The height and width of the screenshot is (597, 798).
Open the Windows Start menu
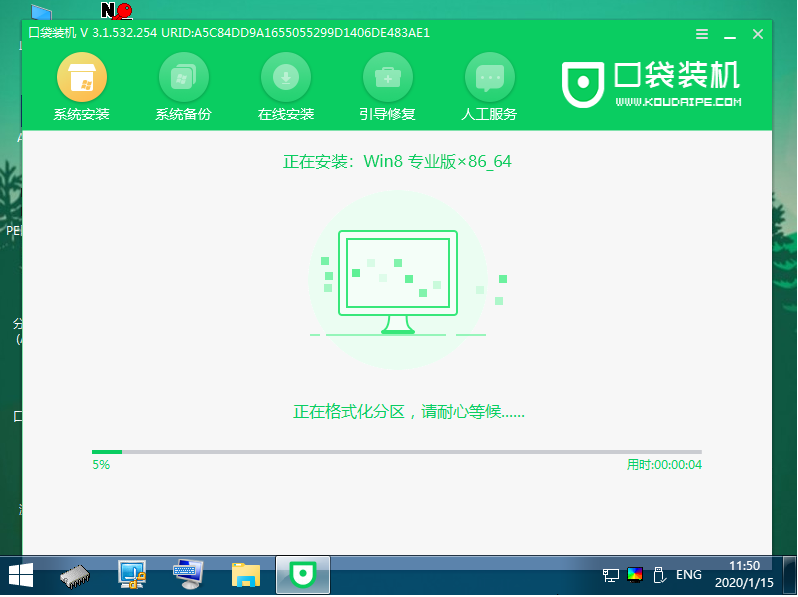click(20, 576)
